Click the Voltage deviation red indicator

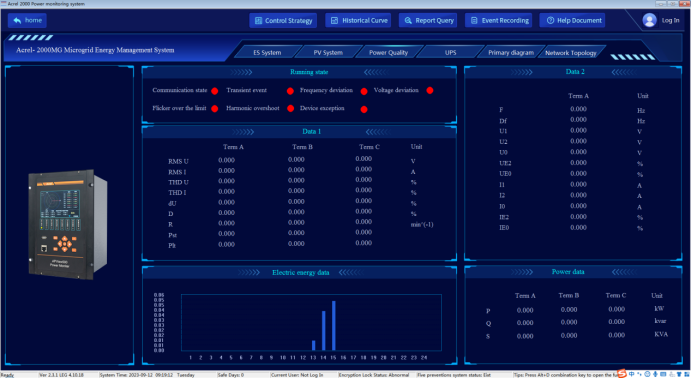(x=430, y=90)
